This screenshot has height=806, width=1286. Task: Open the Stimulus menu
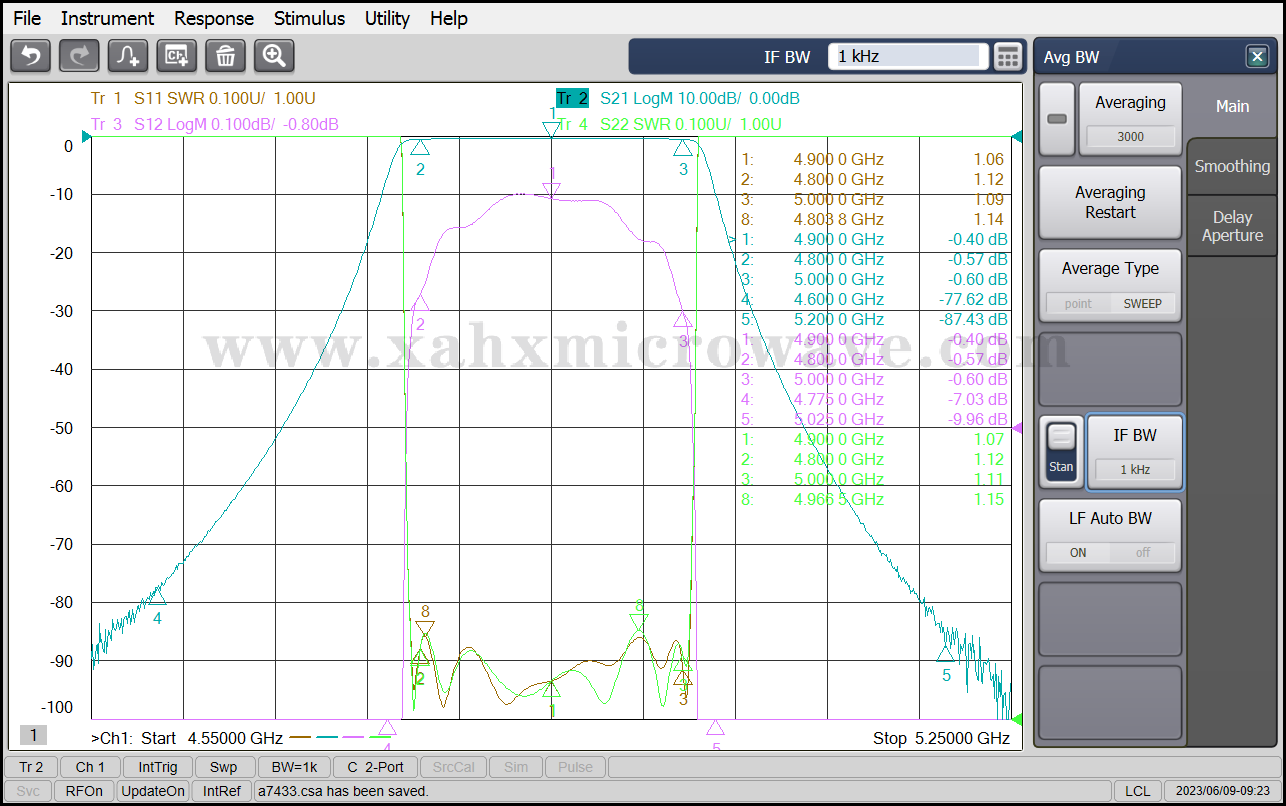coord(309,18)
